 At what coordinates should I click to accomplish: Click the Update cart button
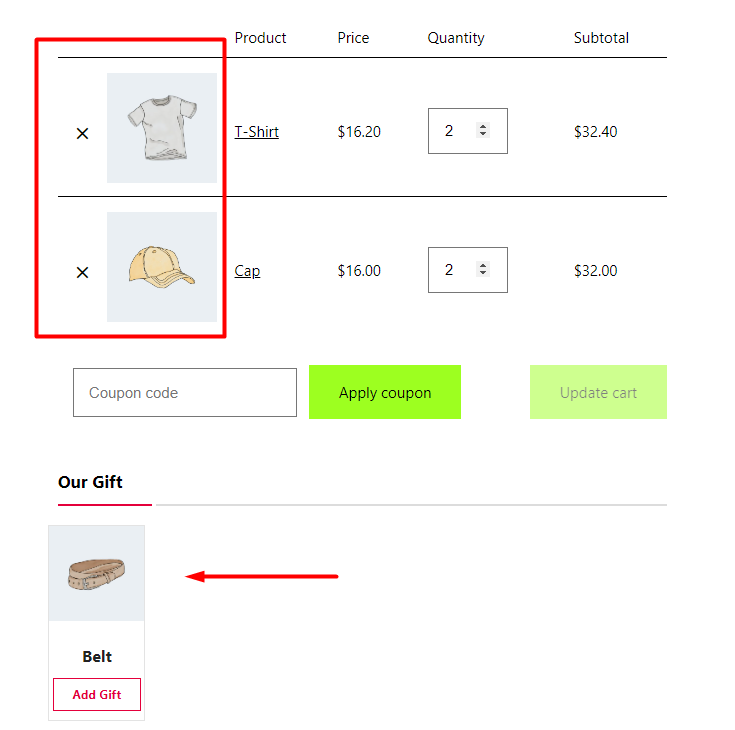click(x=598, y=392)
